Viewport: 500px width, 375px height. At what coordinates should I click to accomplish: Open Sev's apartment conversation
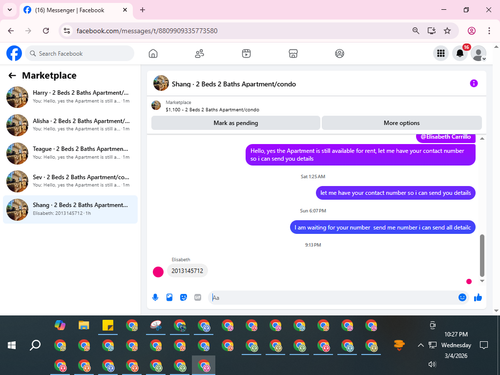coord(70,181)
